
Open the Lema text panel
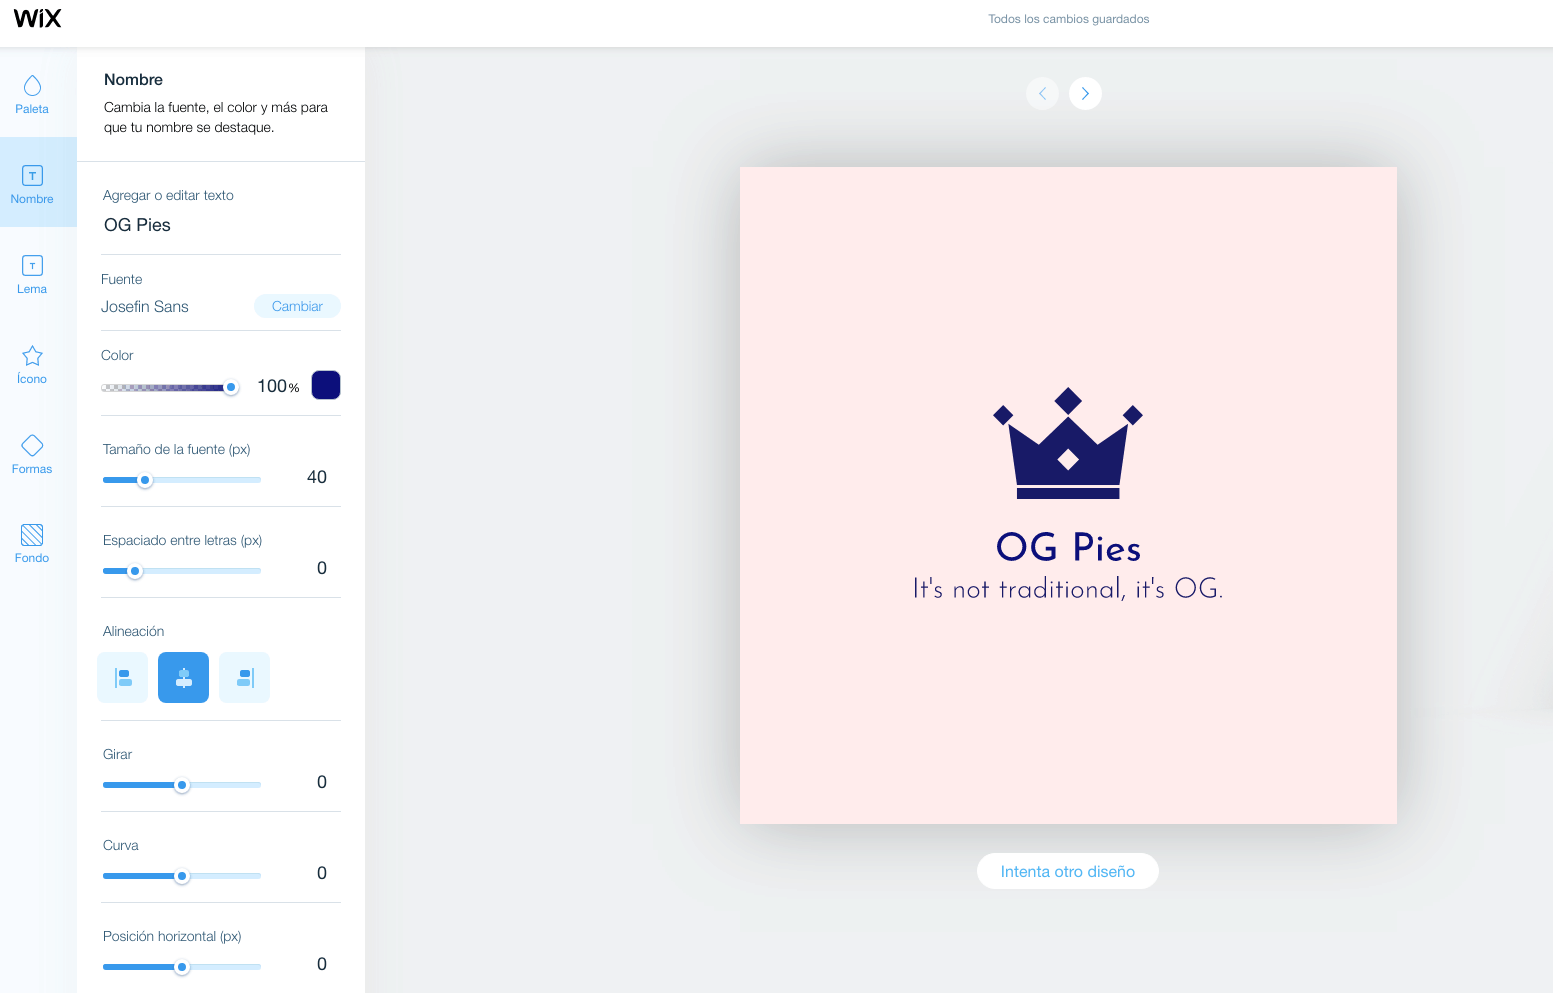click(x=32, y=274)
